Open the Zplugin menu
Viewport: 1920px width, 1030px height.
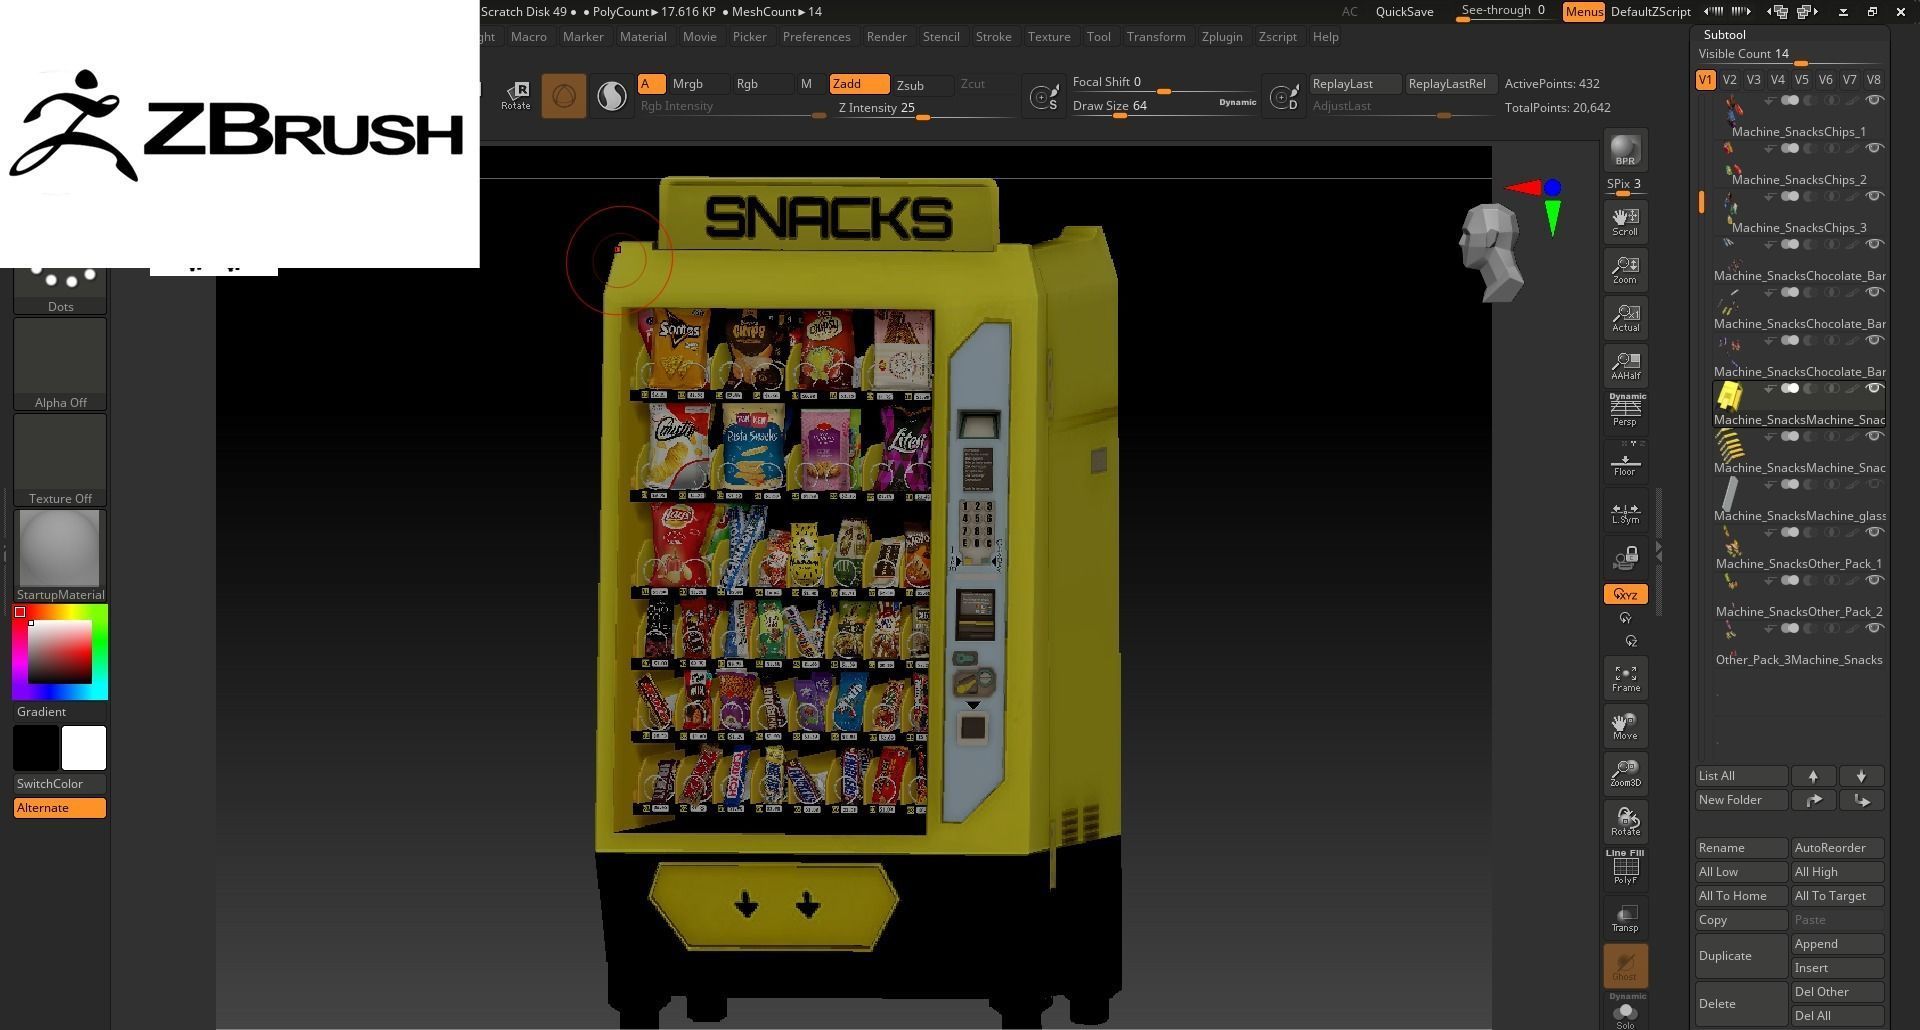click(1222, 37)
